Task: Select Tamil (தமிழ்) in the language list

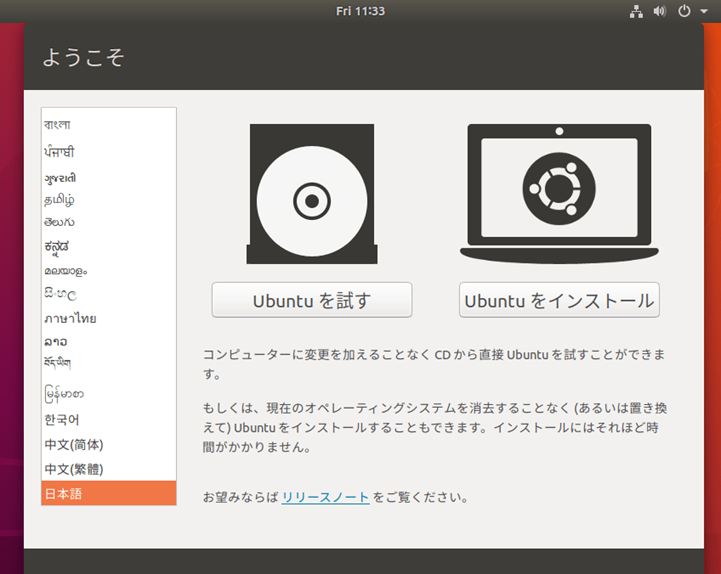Action: (109, 200)
